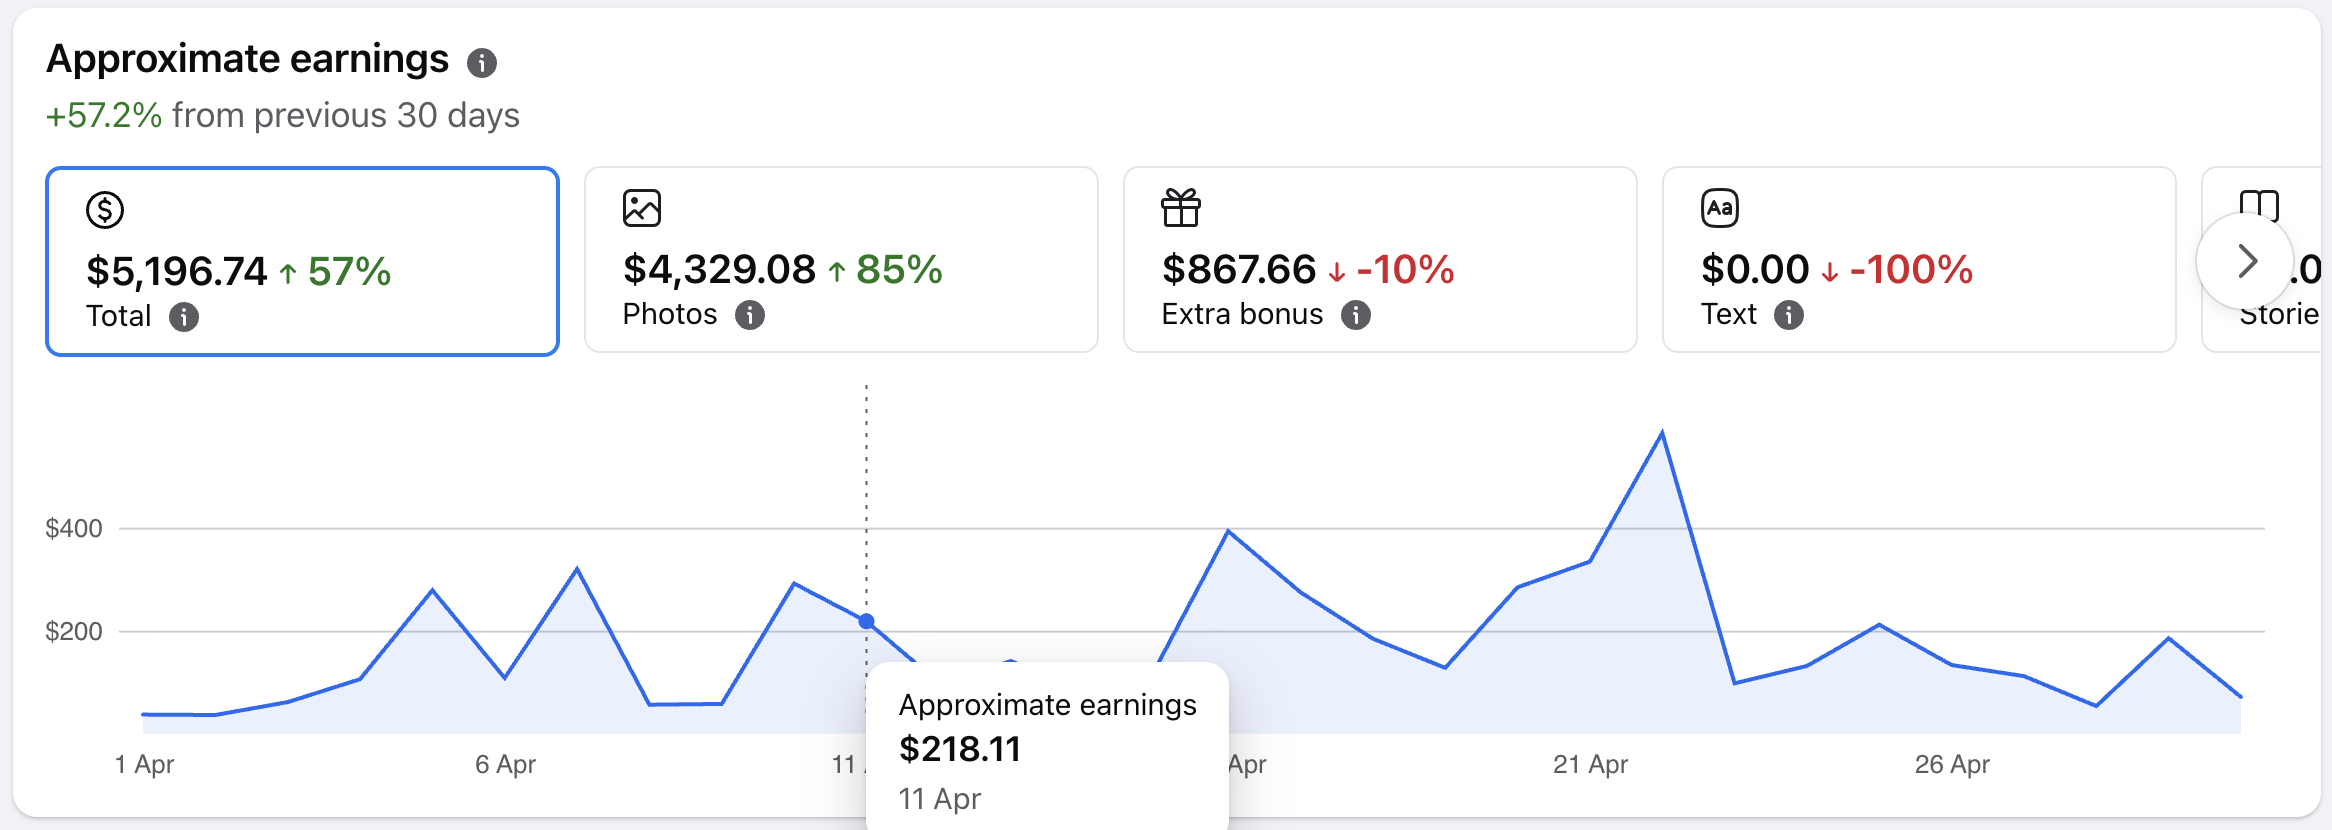The image size is (2332, 830).
Task: Click the 11 Apr date in the tooltip
Action: (x=940, y=799)
